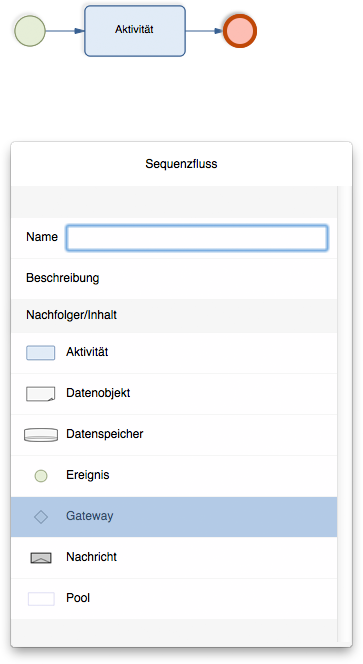Select the sequence flow arrow to the end event

coord(204,30)
